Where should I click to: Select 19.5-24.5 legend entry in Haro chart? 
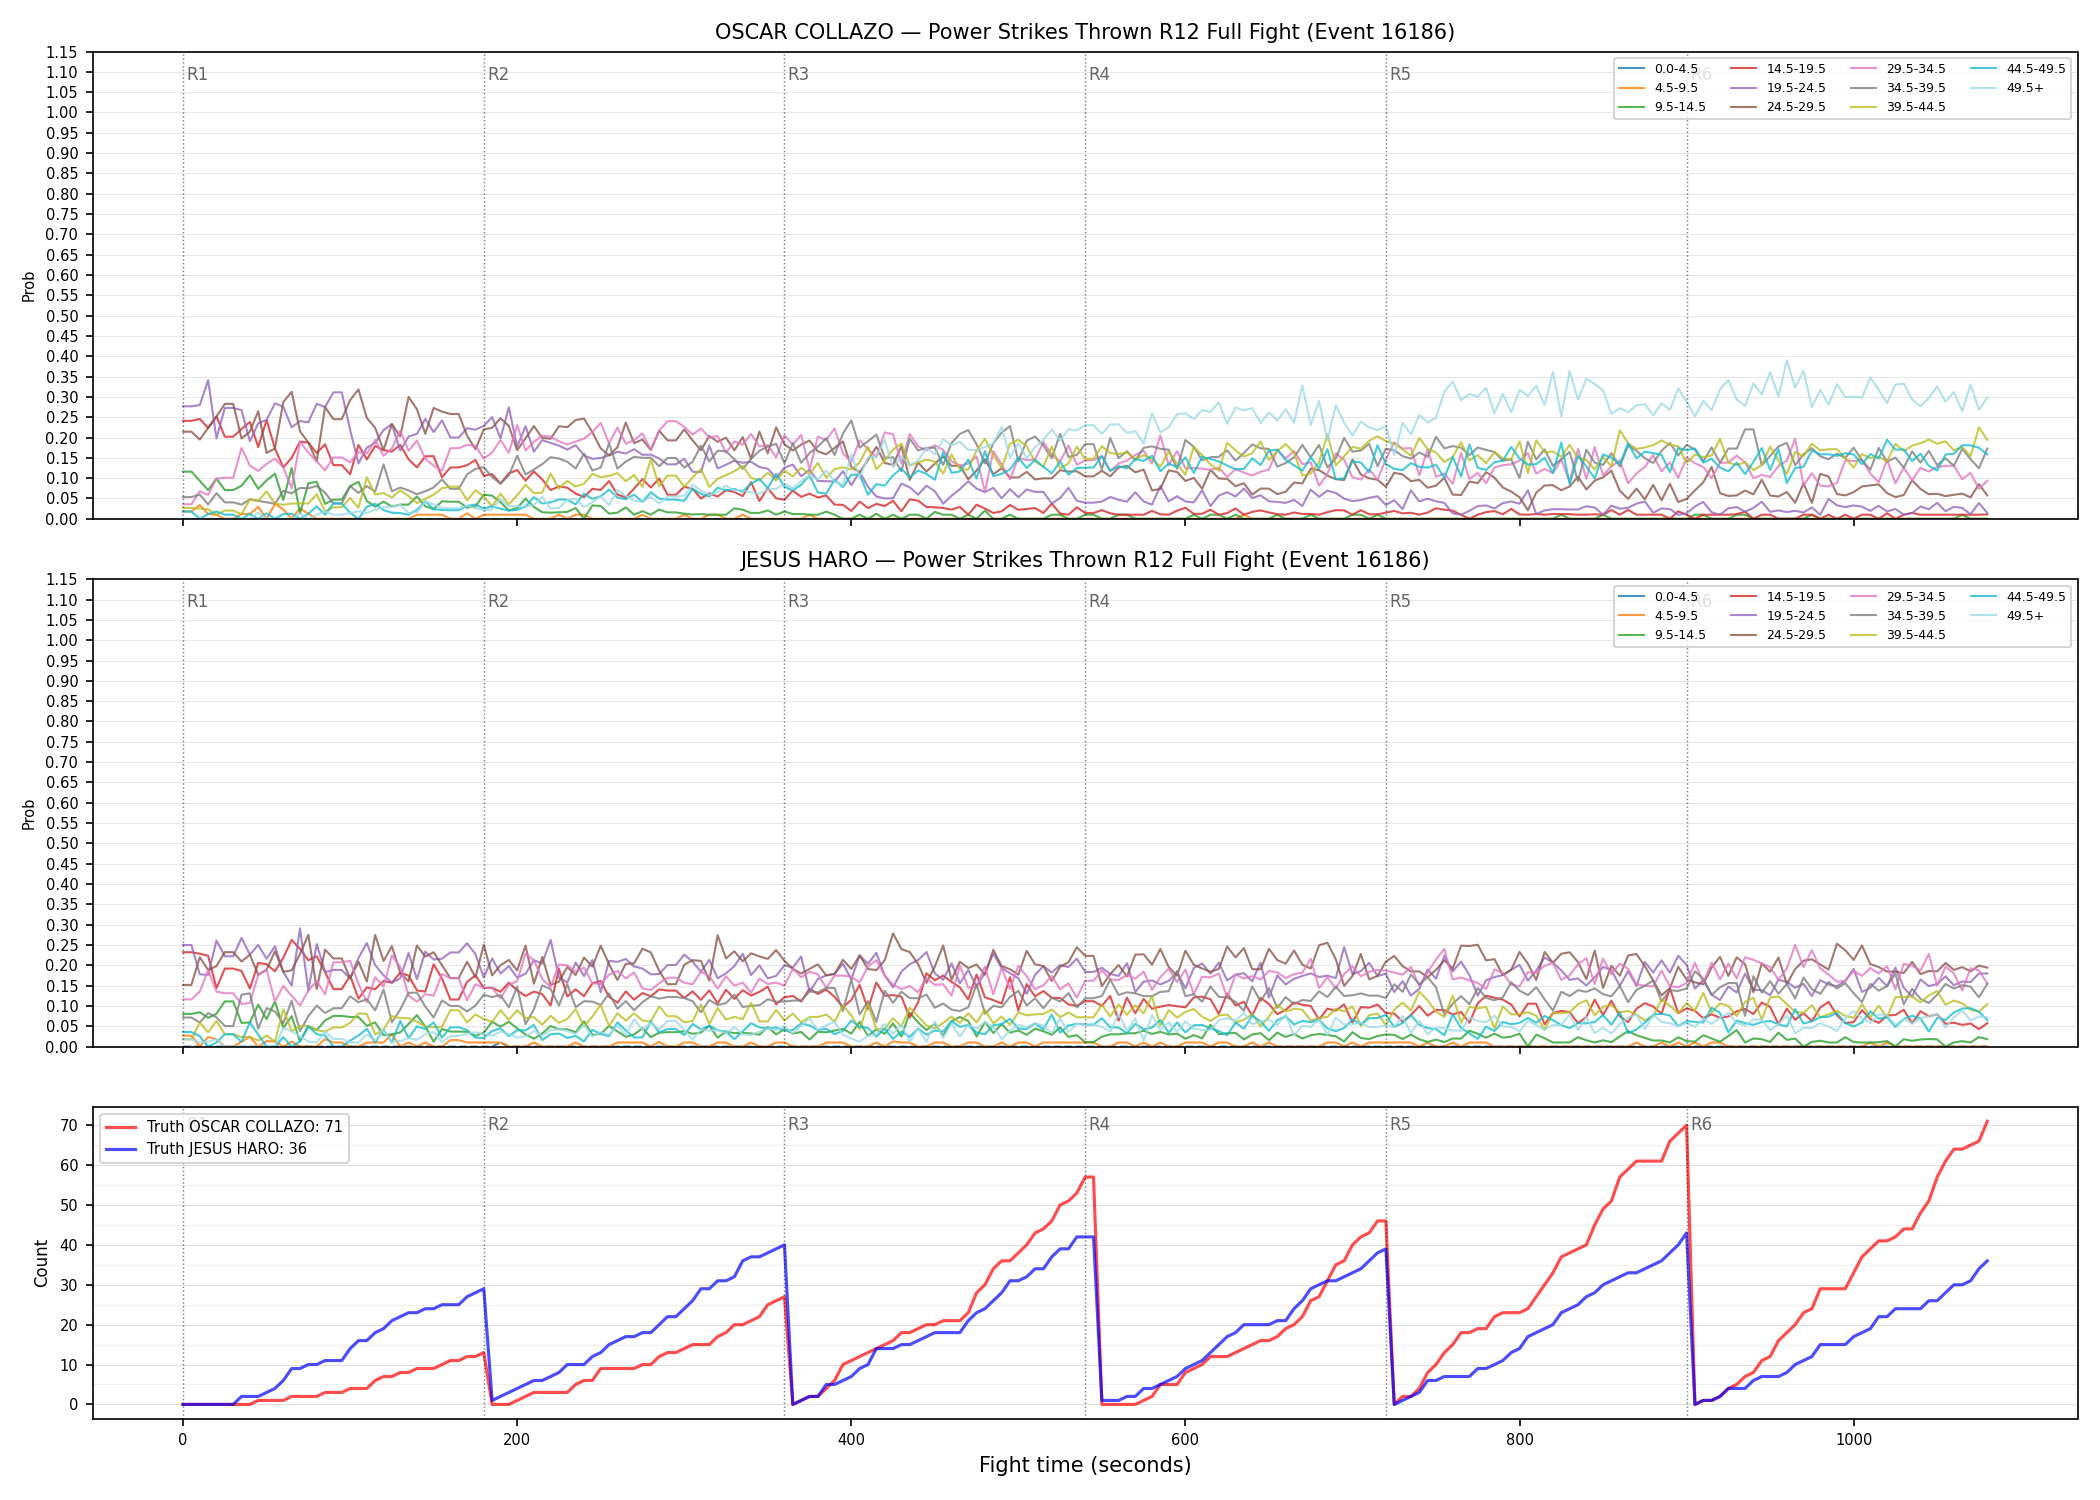pos(1778,616)
